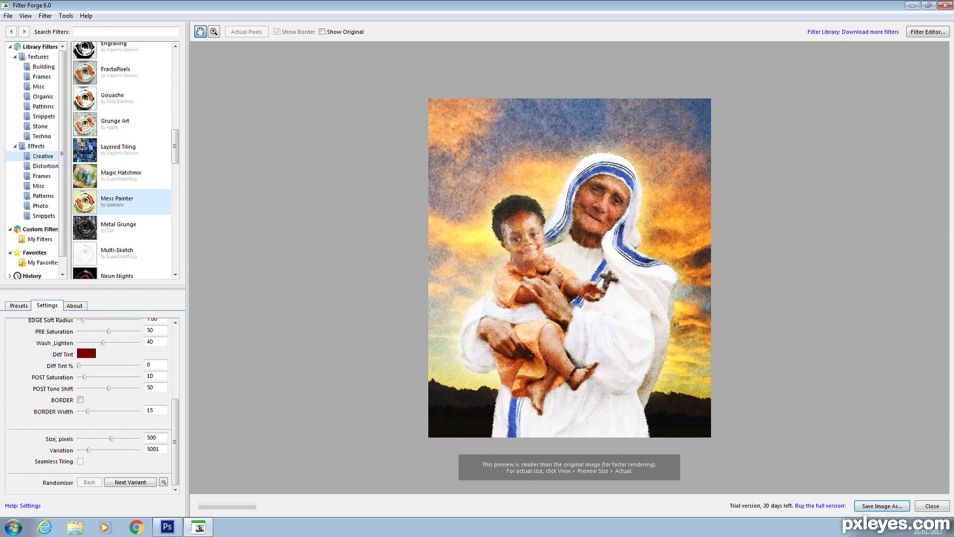This screenshot has width=954, height=537.
Task: Enable Seamless Tiling checkbox
Action: pos(80,462)
